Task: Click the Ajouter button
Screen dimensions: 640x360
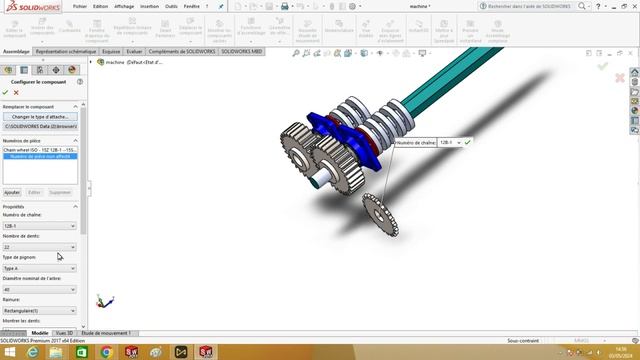Action: 12,192
